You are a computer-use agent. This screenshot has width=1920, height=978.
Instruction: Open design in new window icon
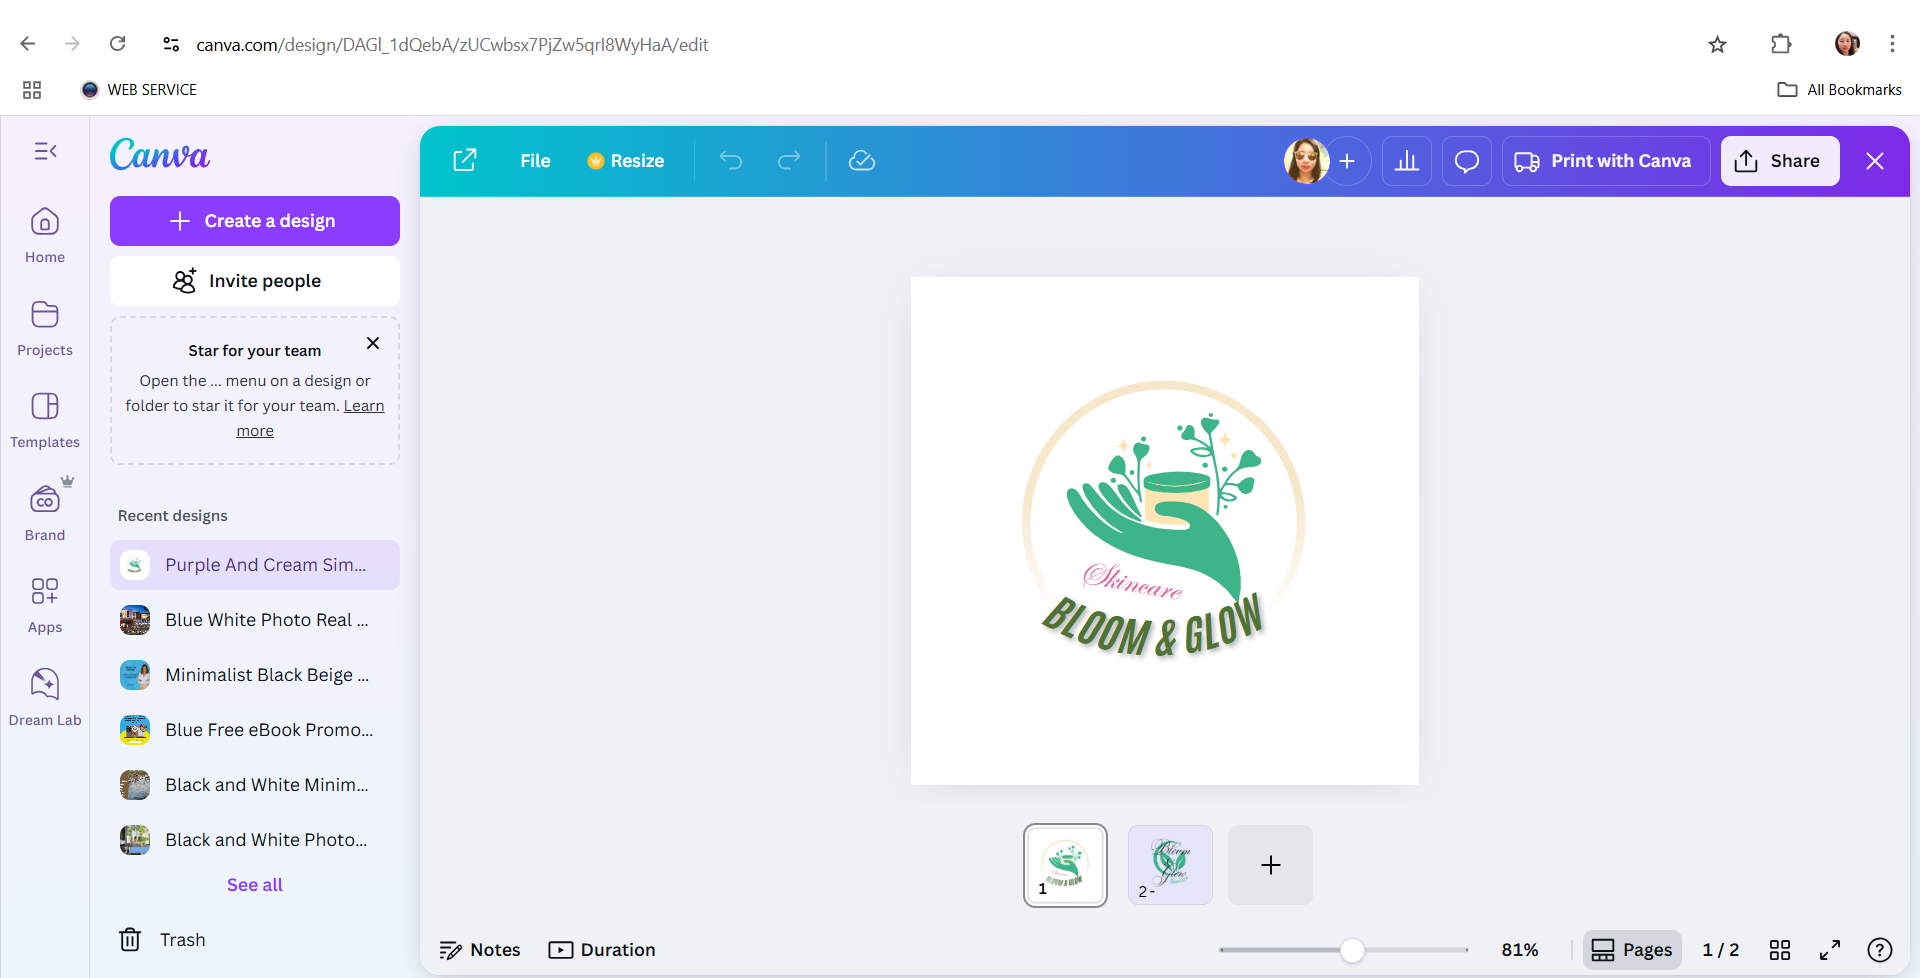click(x=465, y=161)
